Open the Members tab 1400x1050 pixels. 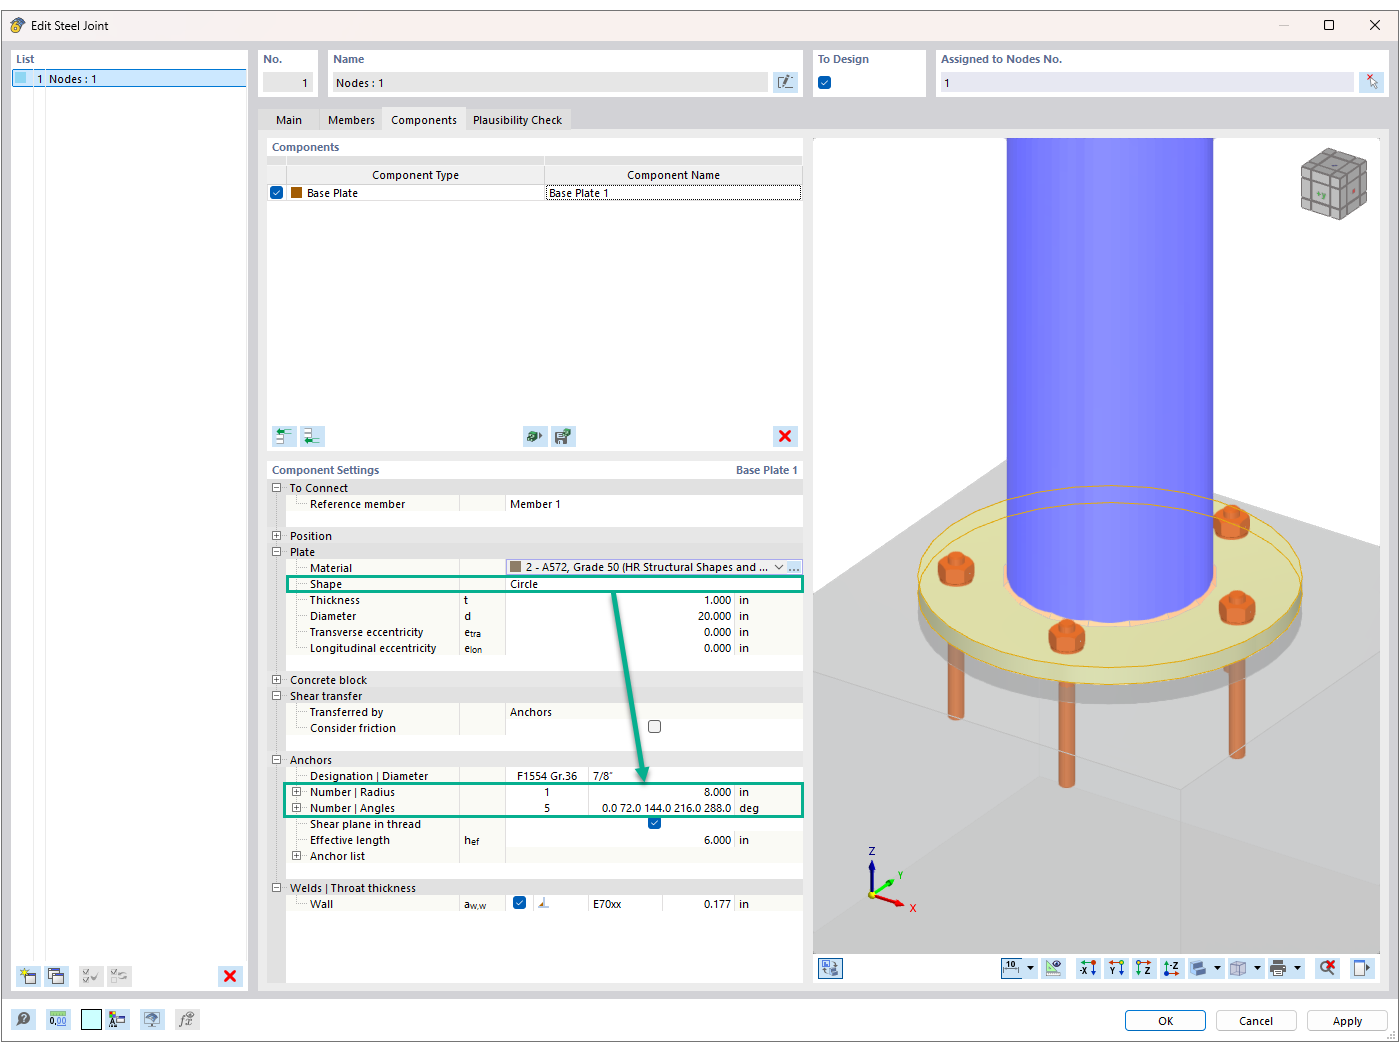tap(350, 119)
